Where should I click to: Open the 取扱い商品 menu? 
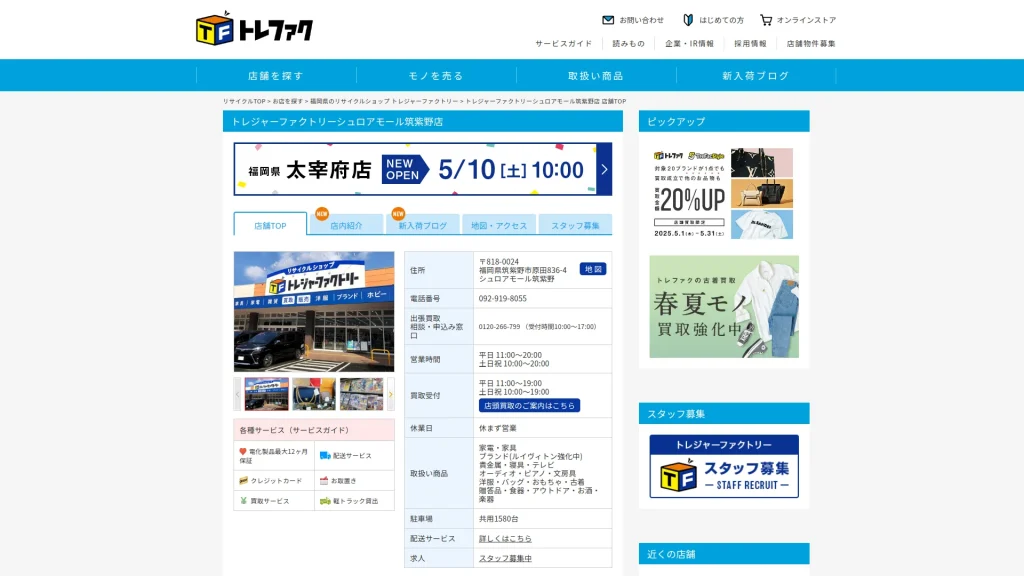pos(596,76)
